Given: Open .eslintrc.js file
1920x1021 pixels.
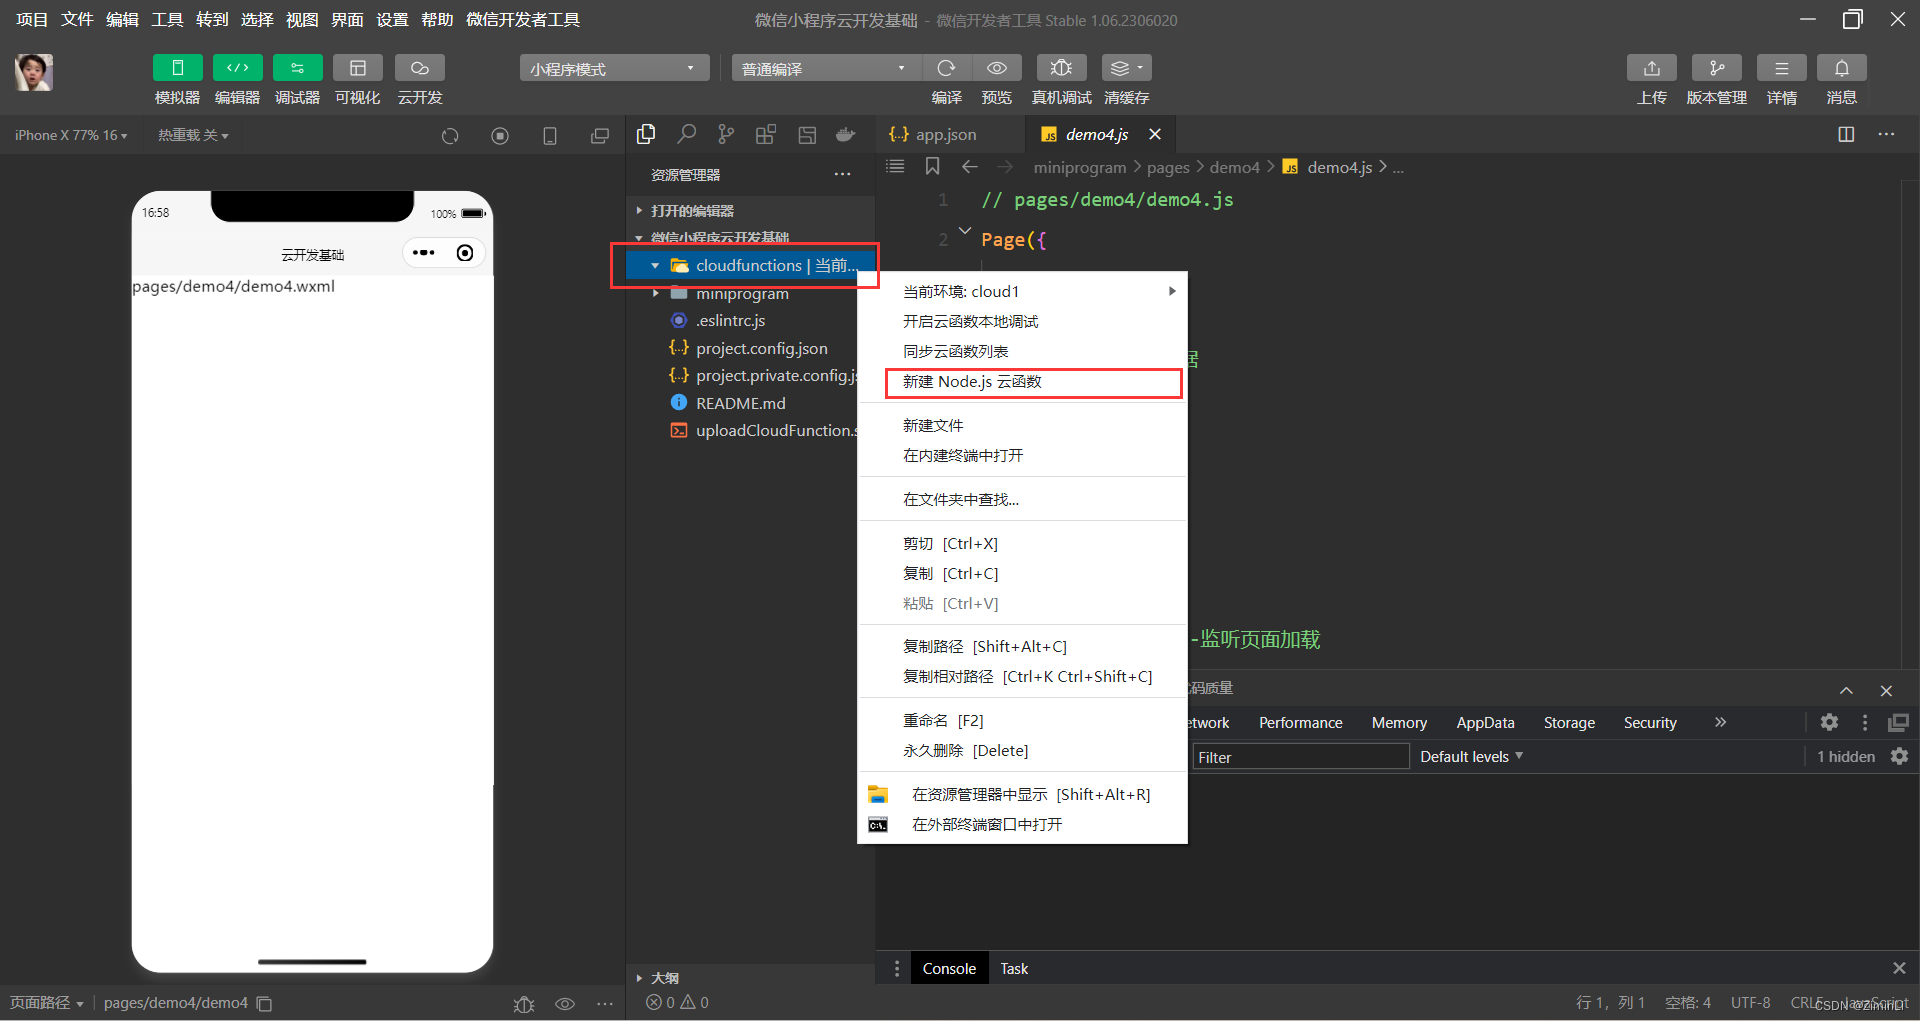Looking at the screenshot, I should point(730,321).
